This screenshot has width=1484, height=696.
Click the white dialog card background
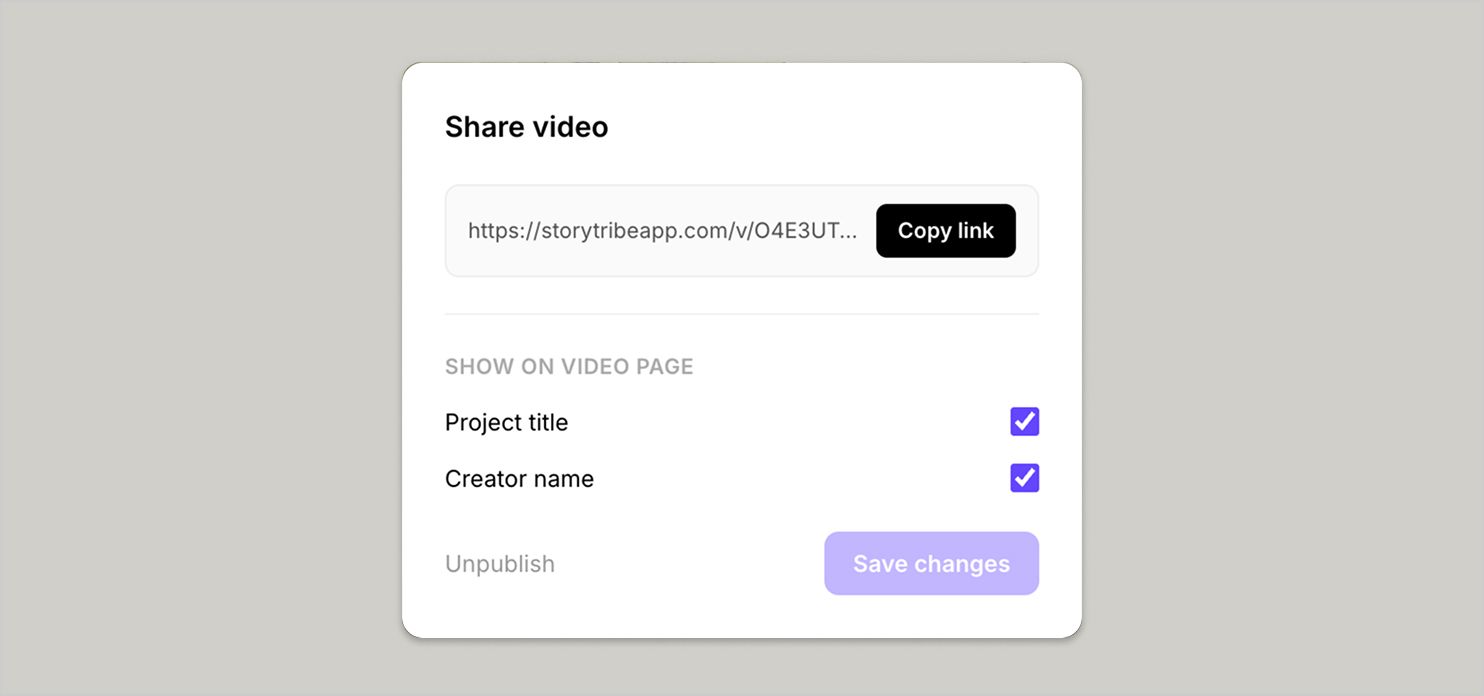(x=741, y=615)
